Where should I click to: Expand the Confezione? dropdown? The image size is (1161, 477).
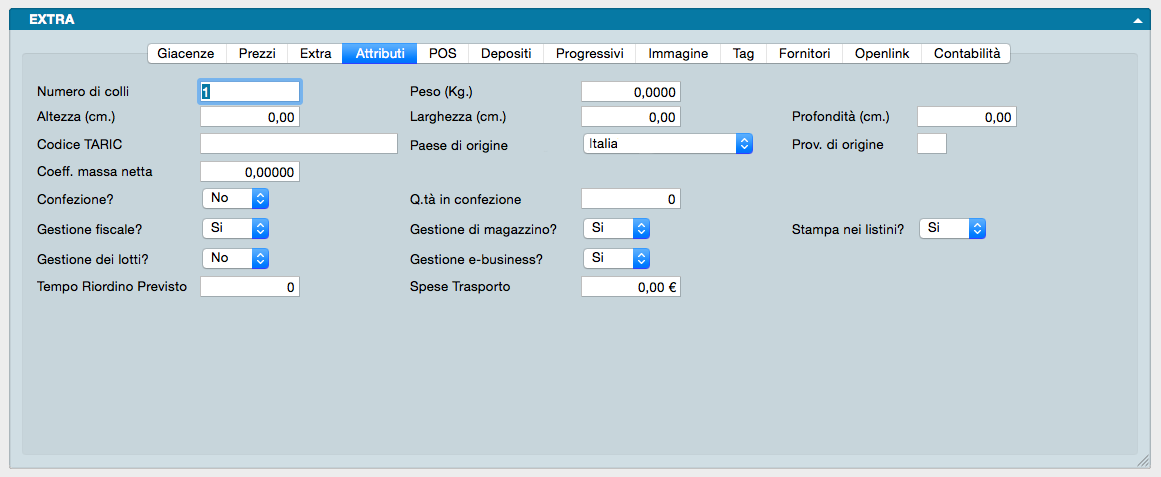pyautogui.click(x=235, y=198)
